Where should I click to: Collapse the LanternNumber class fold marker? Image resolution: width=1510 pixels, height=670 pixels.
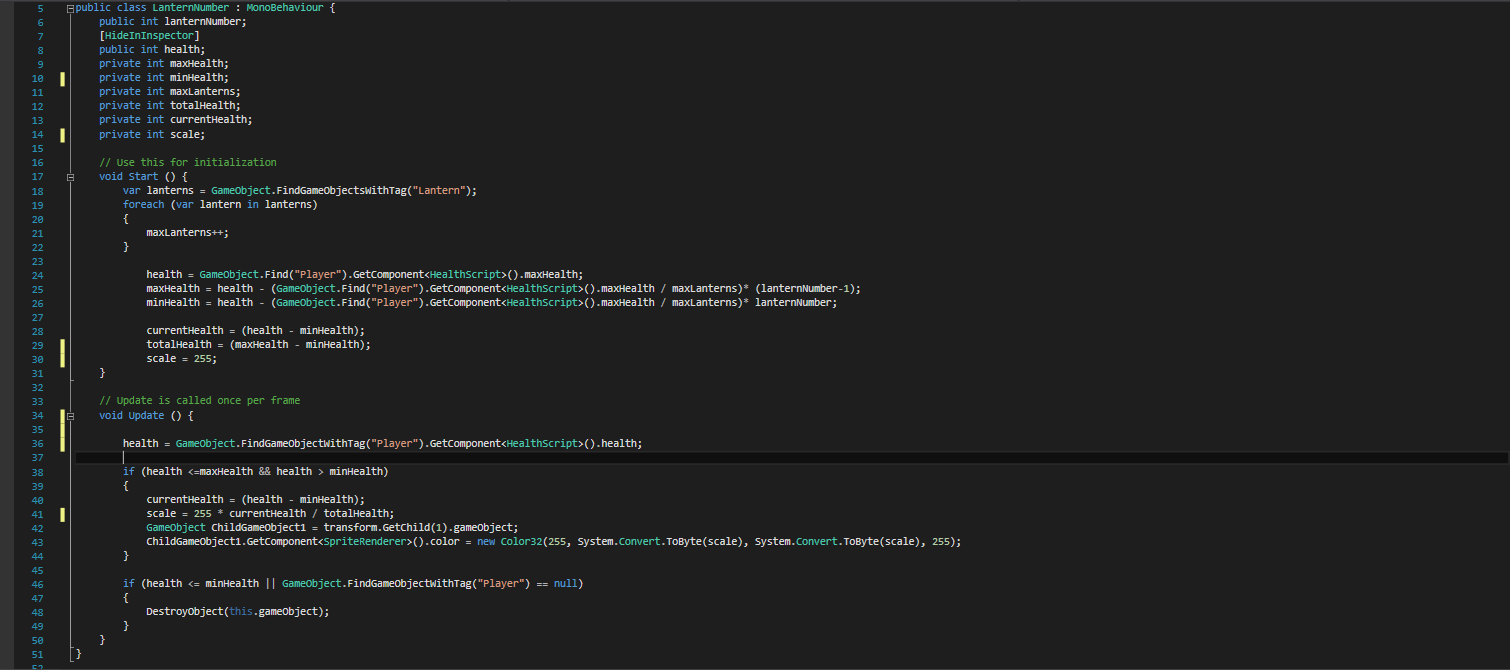69,6
